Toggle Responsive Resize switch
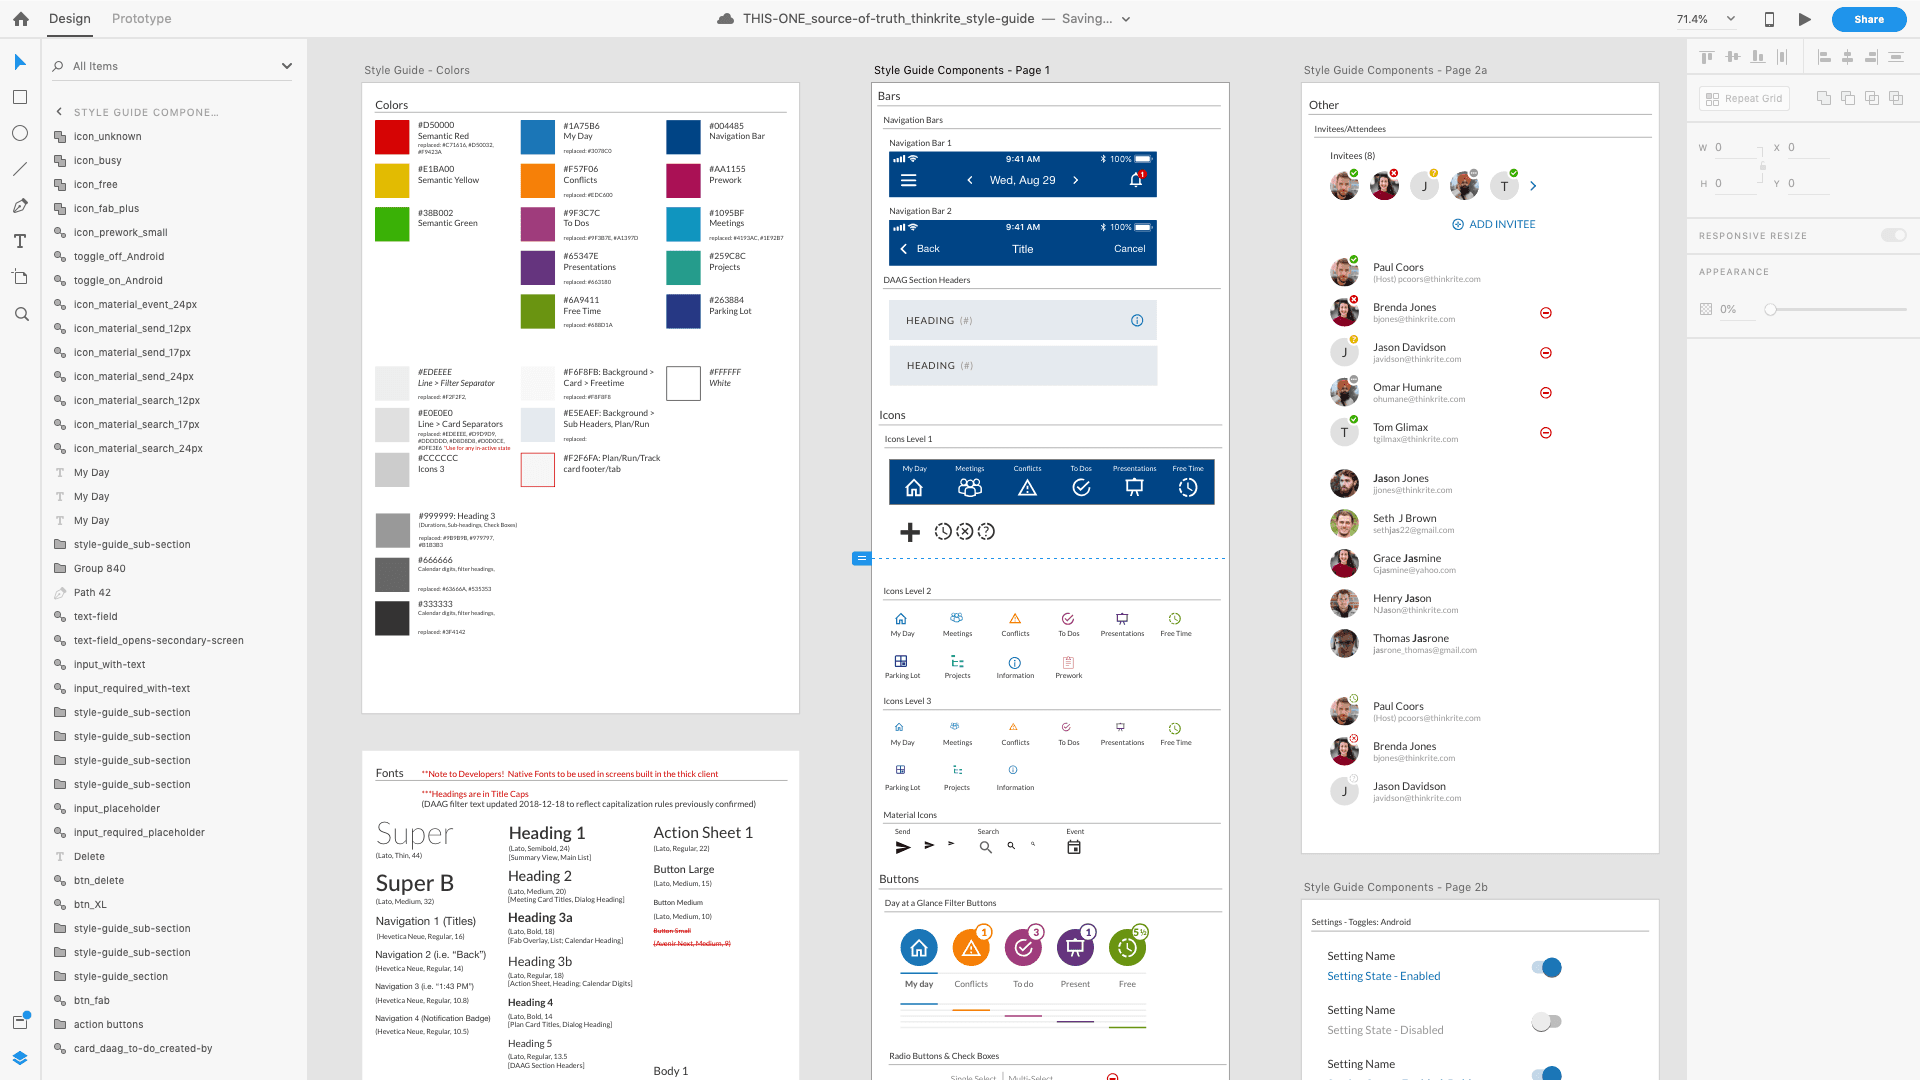Viewport: 1920px width, 1080px height. tap(1893, 235)
